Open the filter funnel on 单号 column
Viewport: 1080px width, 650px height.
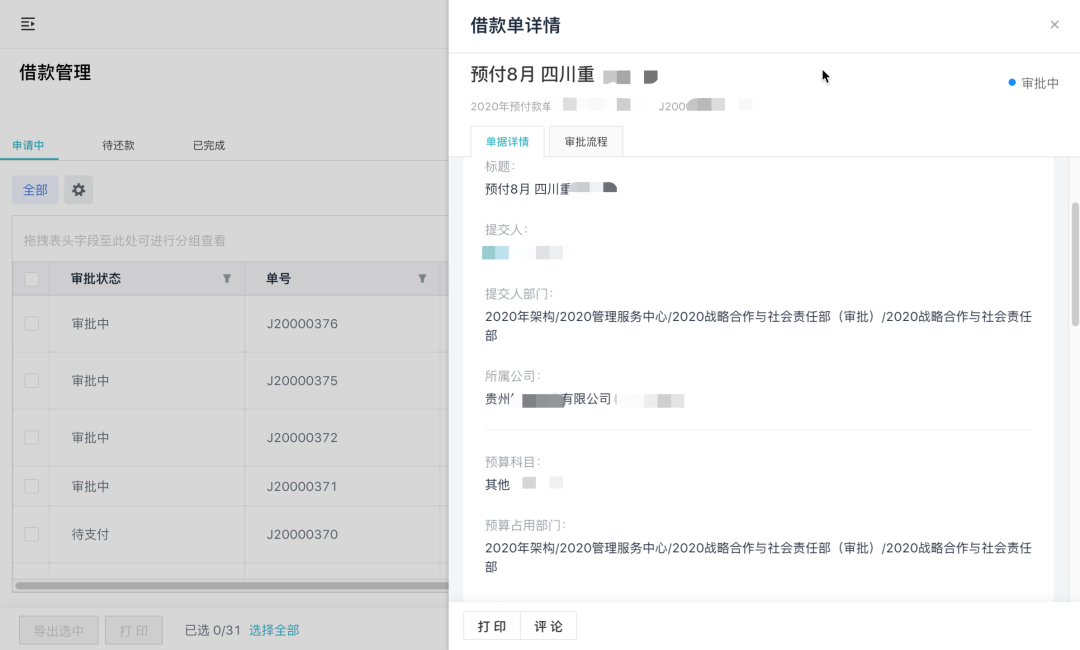[421, 278]
